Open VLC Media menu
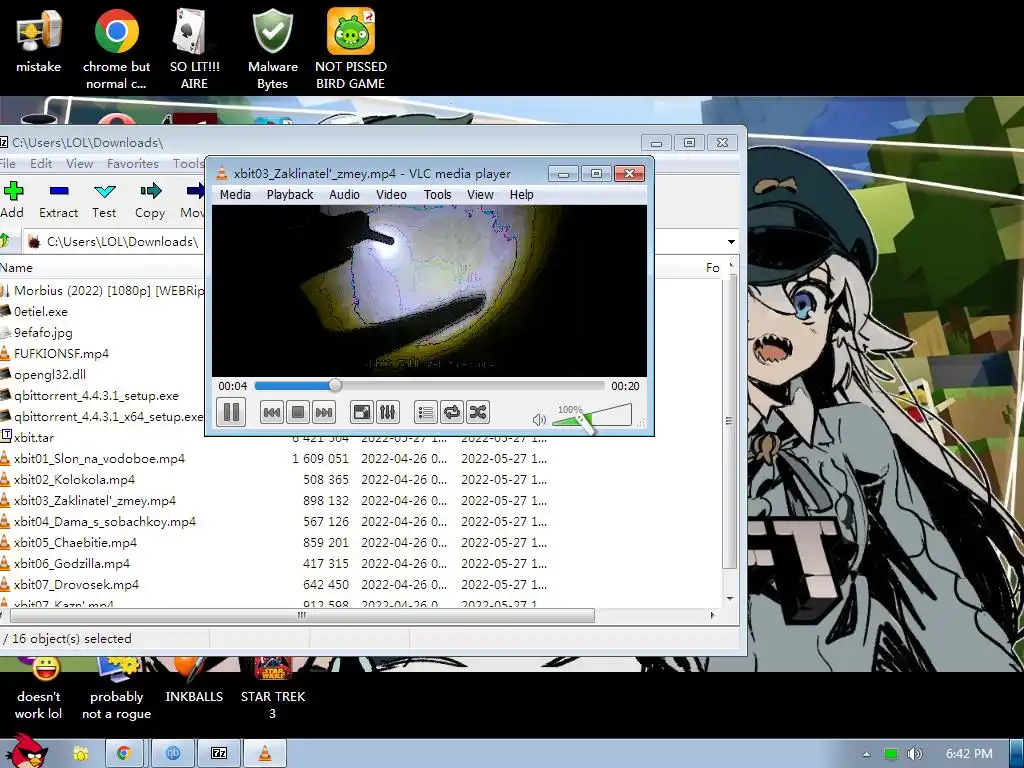The height and width of the screenshot is (768, 1024). tap(235, 195)
